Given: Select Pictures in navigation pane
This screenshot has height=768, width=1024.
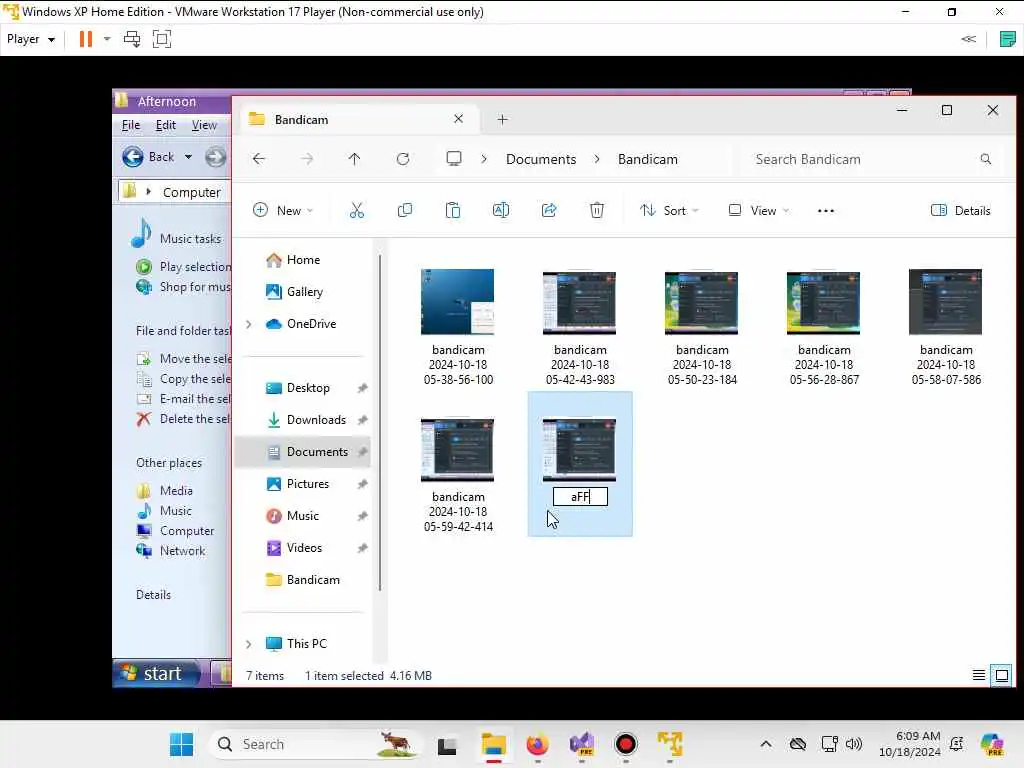Looking at the screenshot, I should [x=308, y=484].
